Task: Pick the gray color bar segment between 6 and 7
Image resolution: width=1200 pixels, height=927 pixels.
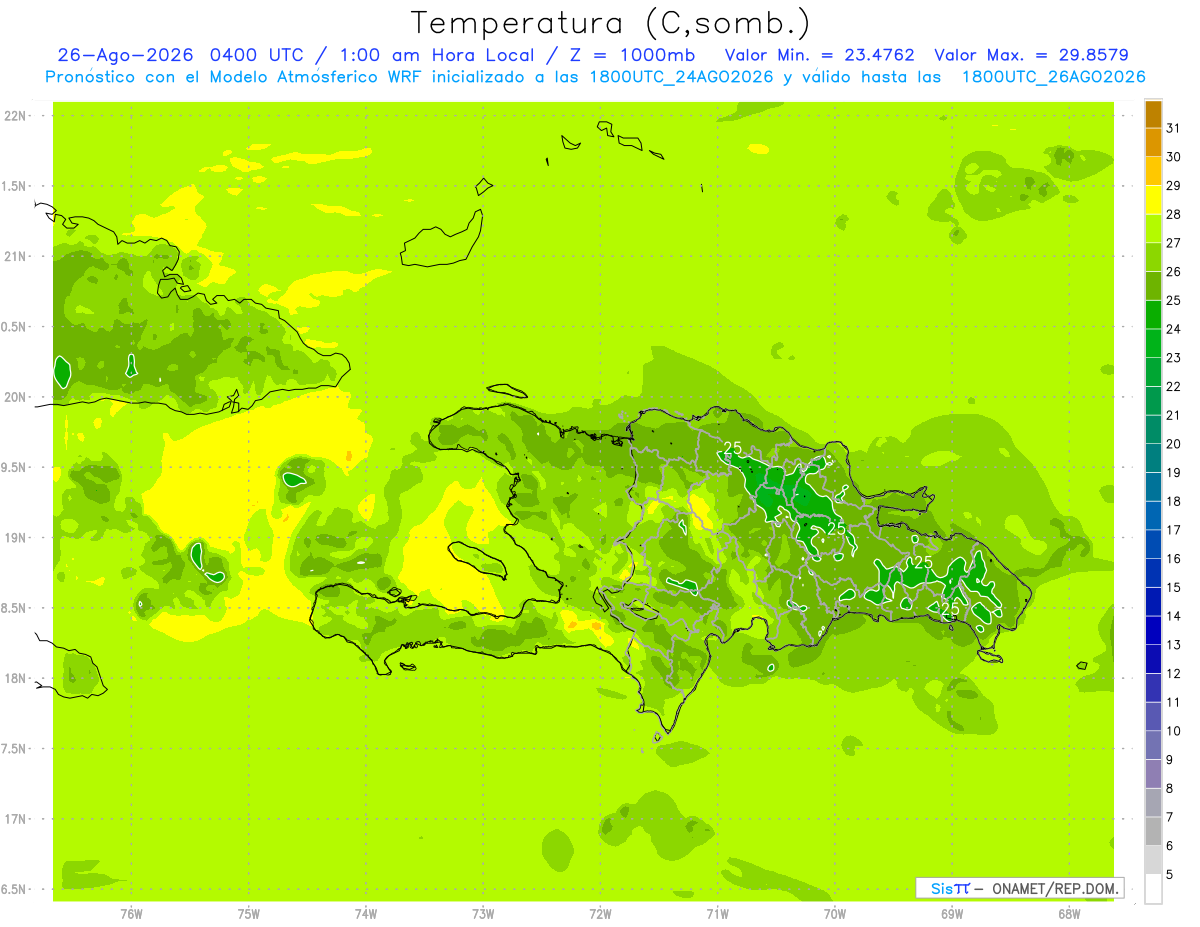Action: (1153, 832)
